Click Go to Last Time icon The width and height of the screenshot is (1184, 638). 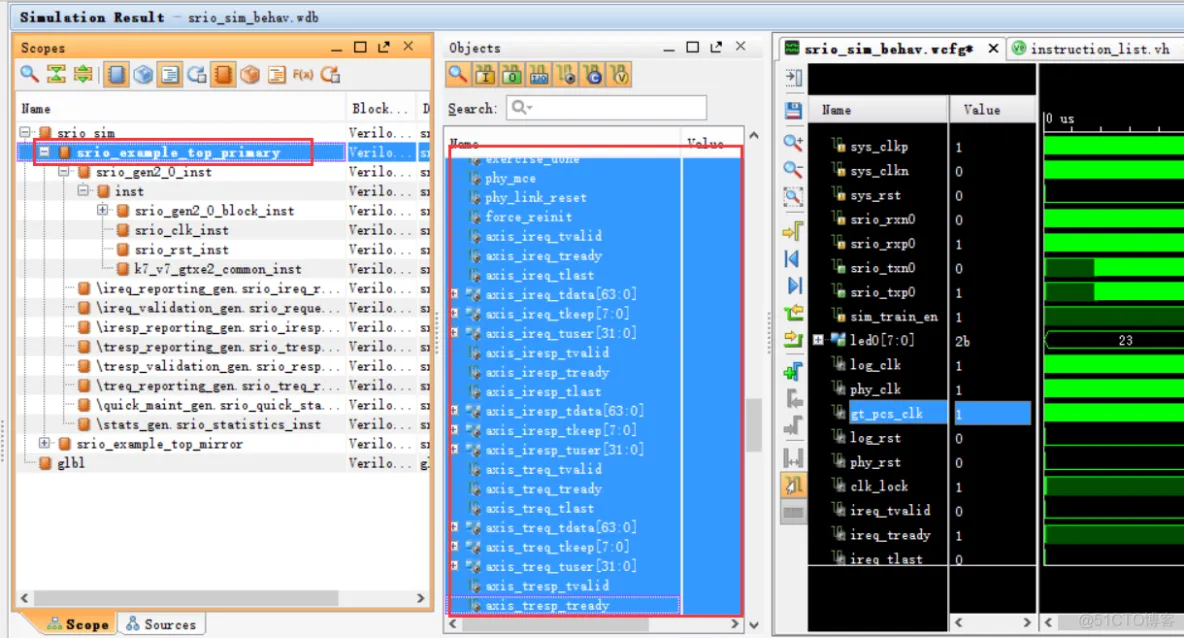point(793,285)
